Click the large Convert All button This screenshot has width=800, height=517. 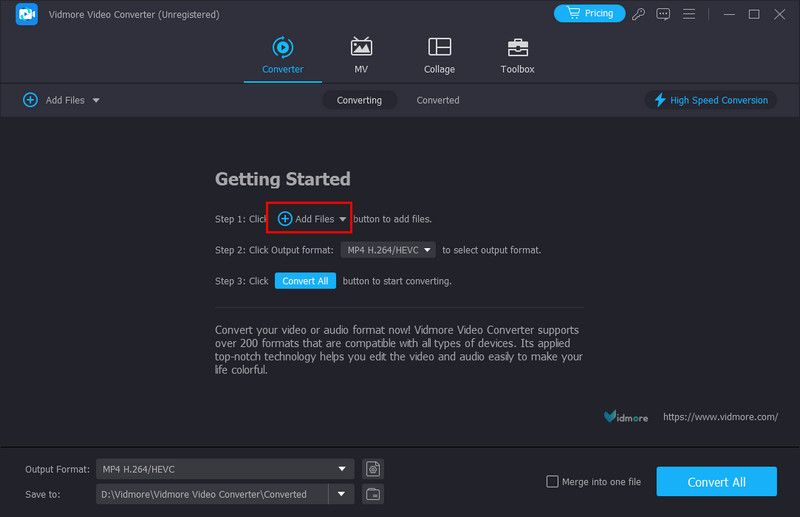716,481
